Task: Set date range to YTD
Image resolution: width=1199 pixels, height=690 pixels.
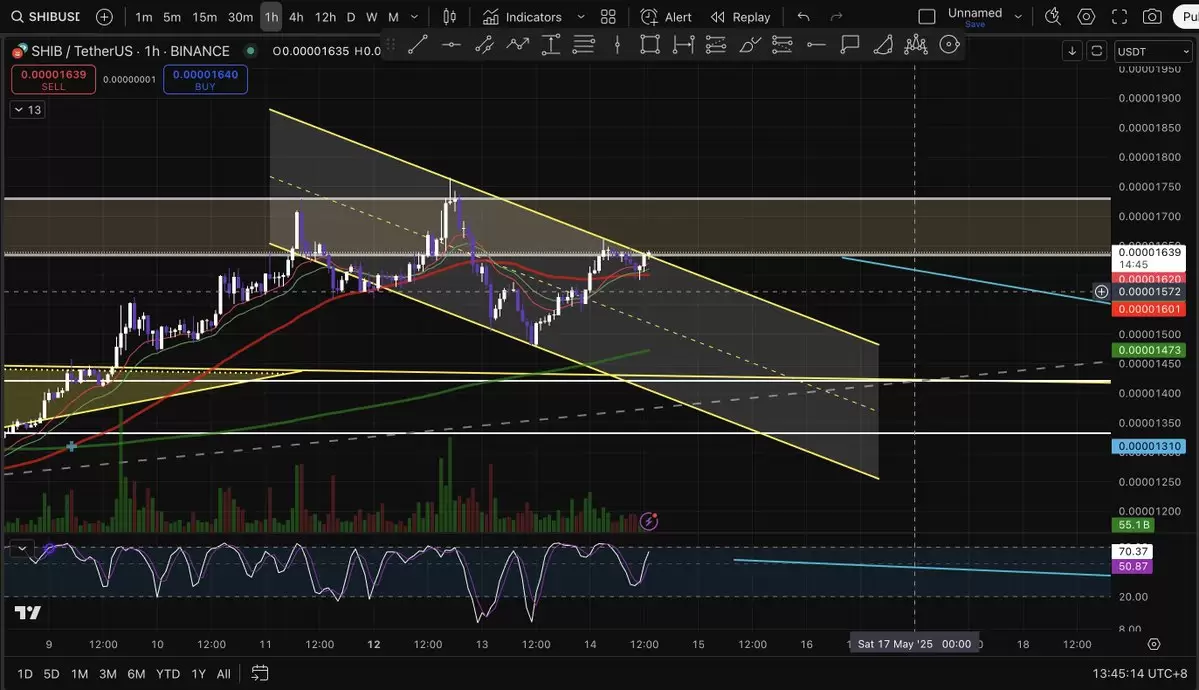Action: [167, 674]
